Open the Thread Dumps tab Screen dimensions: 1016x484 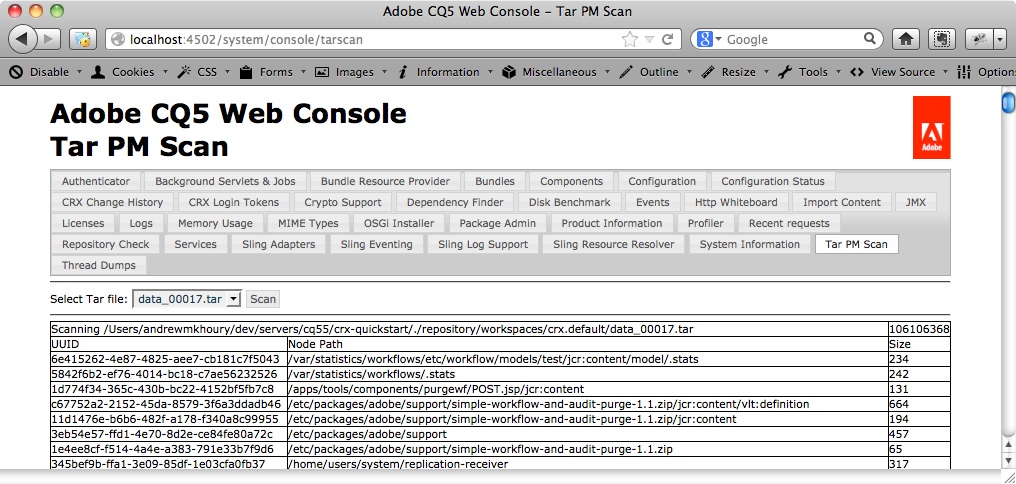98,265
